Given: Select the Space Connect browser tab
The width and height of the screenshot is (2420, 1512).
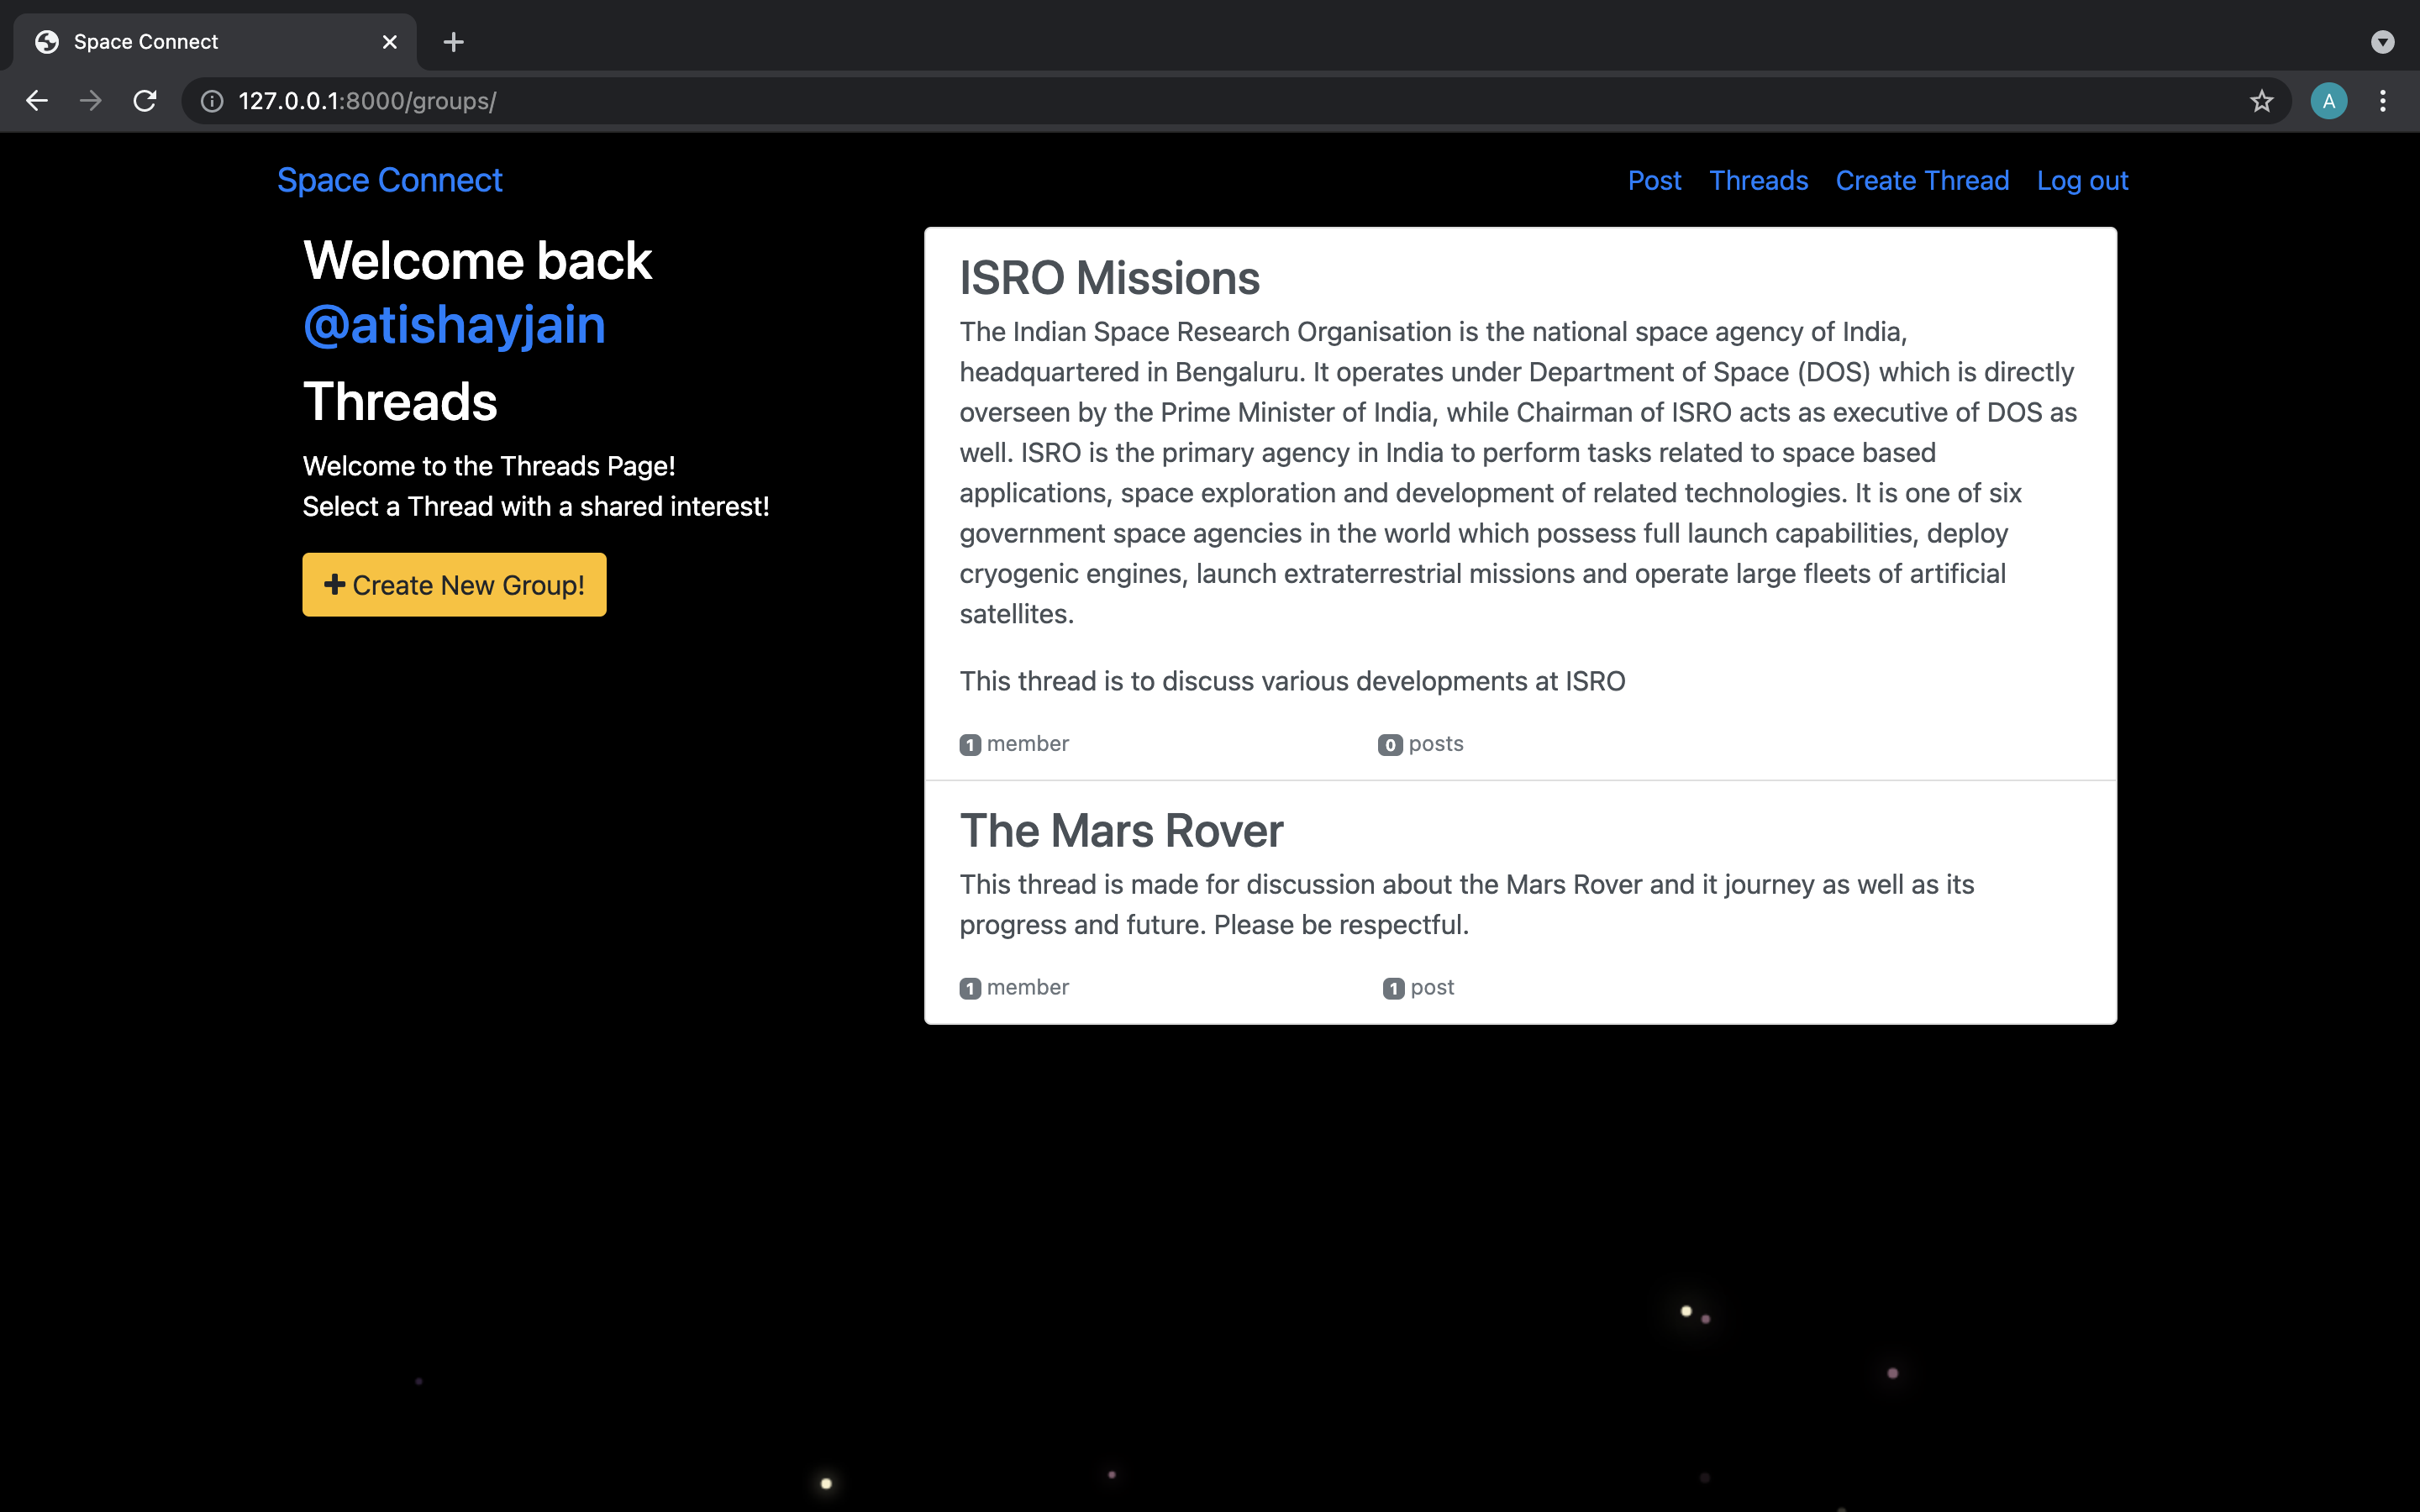Looking at the screenshot, I should click(x=215, y=42).
